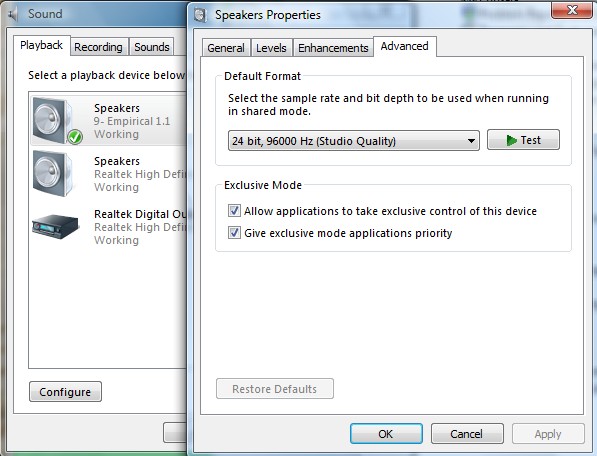Switch to the Enhancements tab
The width and height of the screenshot is (597, 456).
(333, 48)
